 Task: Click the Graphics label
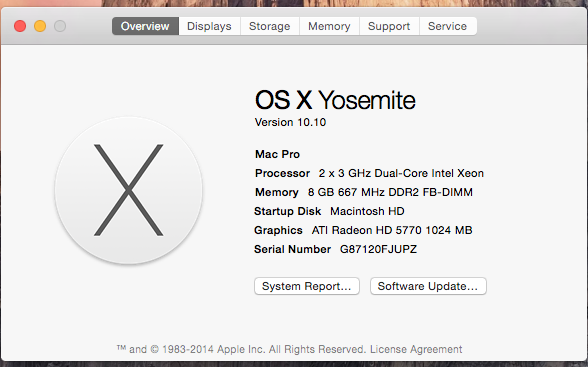[x=278, y=230]
